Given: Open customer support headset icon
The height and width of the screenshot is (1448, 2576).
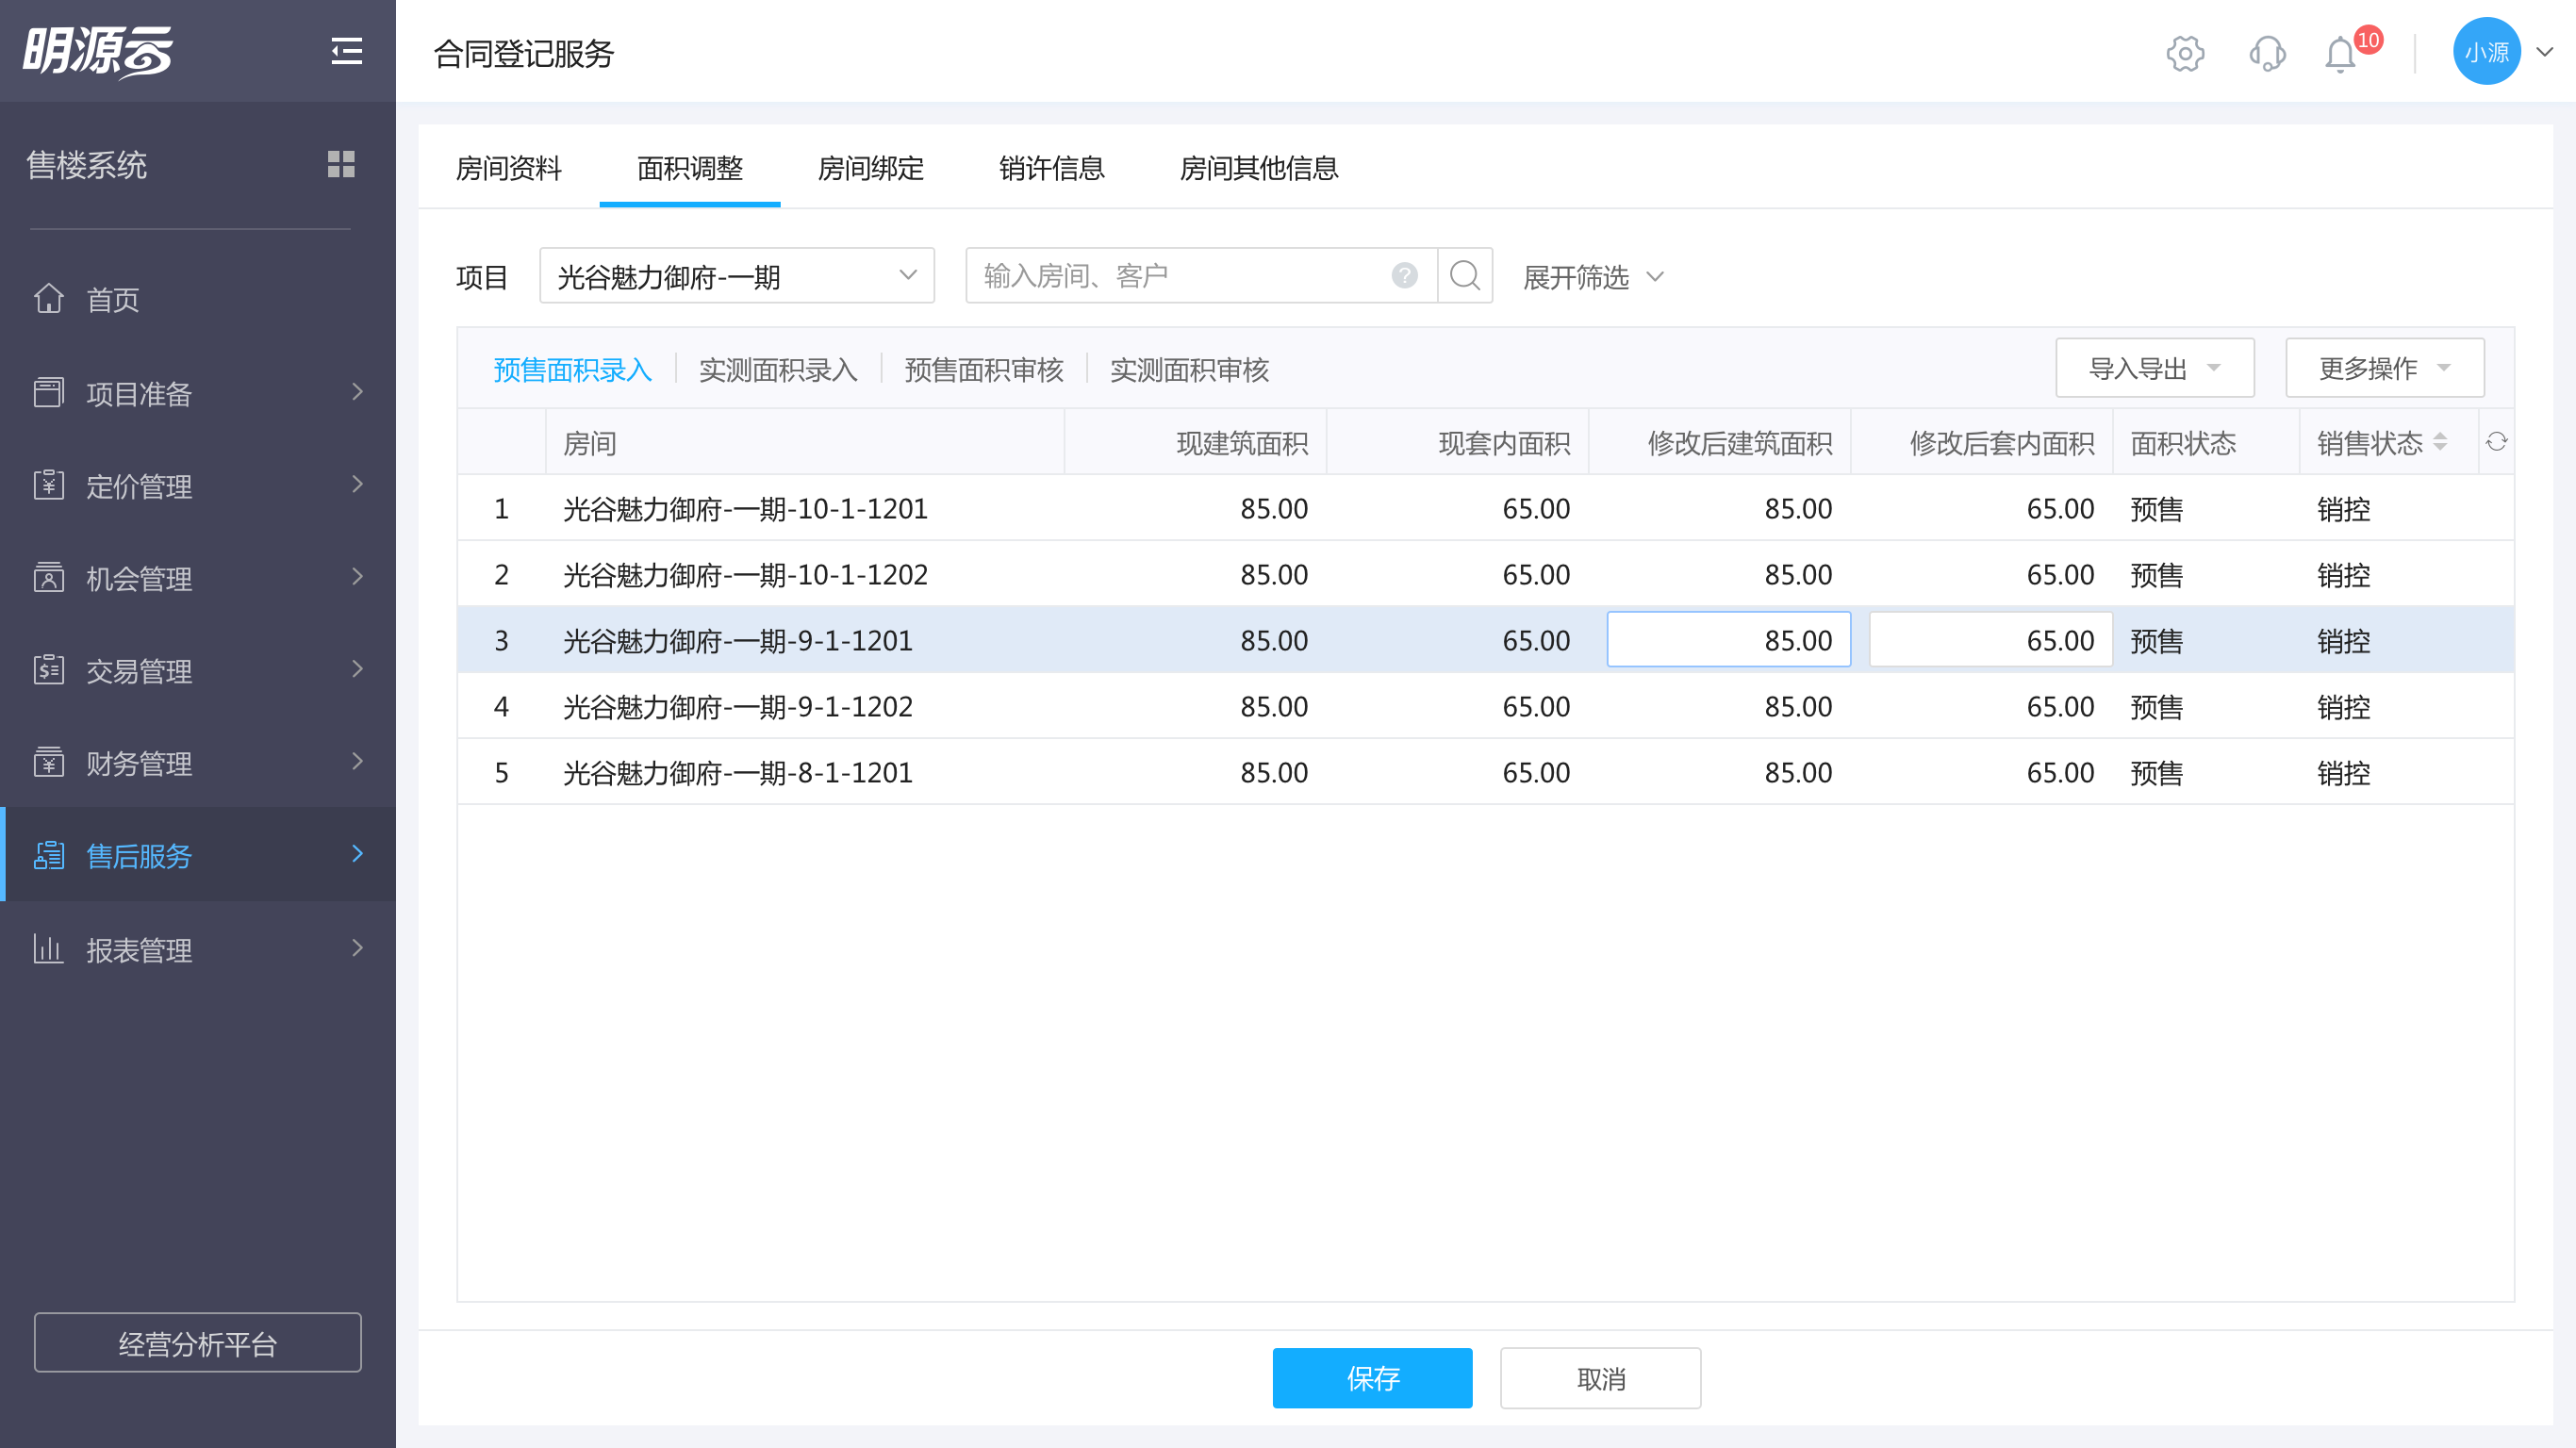Looking at the screenshot, I should (x=2267, y=53).
